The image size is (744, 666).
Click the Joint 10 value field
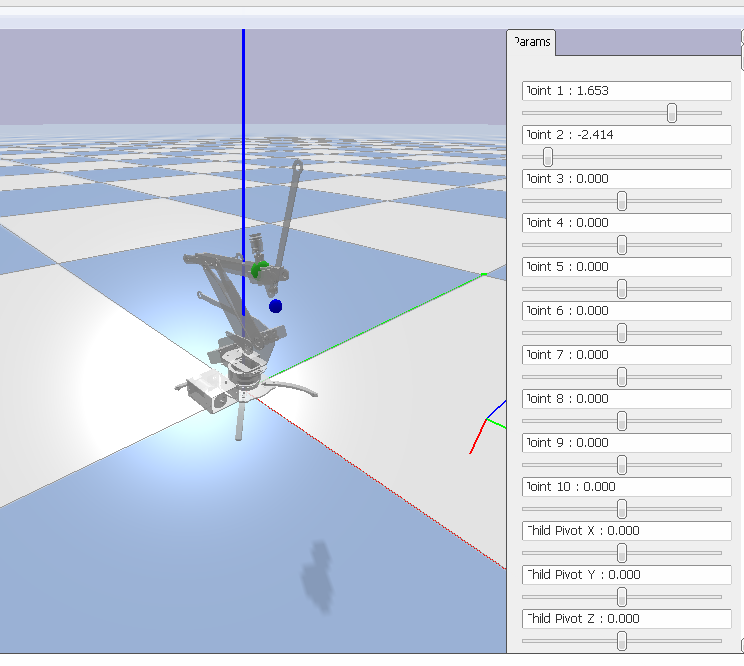pyautogui.click(x=626, y=487)
